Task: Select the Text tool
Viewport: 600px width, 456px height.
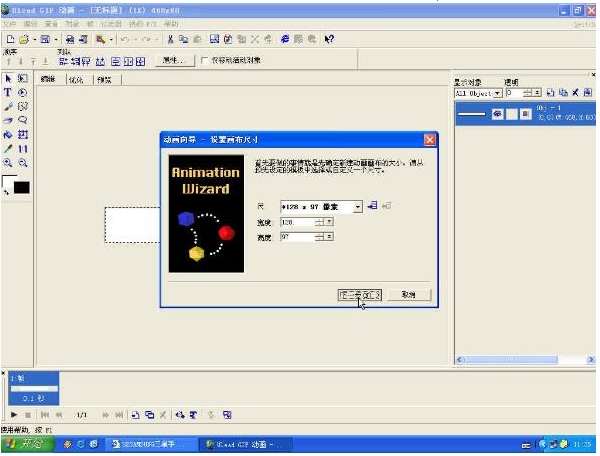Action: click(x=8, y=93)
